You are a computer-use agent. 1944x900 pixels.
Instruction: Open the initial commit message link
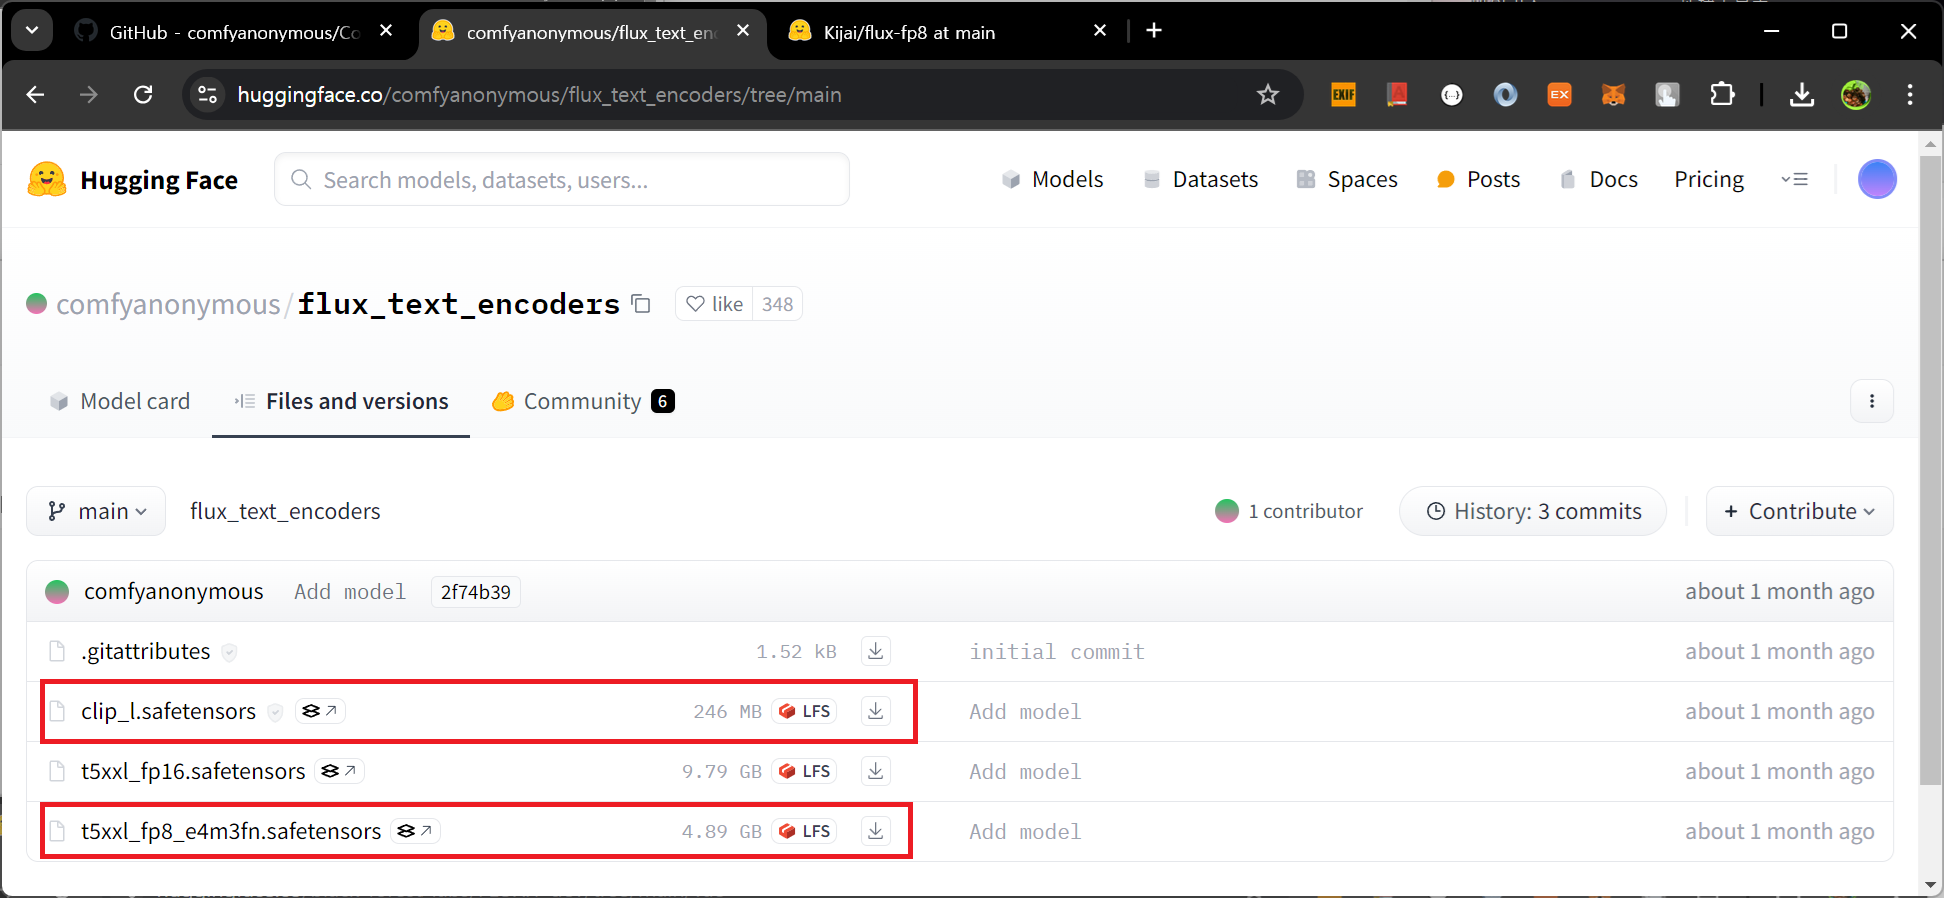(1057, 652)
